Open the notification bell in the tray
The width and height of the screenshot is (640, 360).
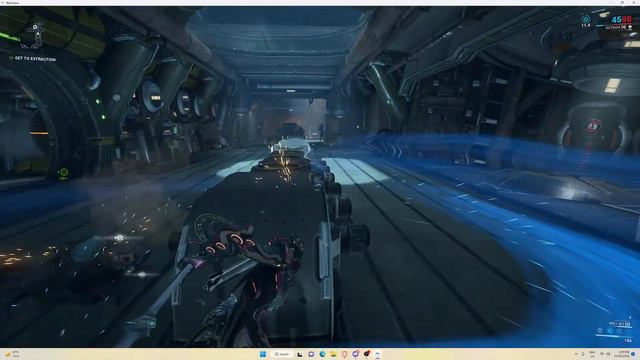pos(633,354)
